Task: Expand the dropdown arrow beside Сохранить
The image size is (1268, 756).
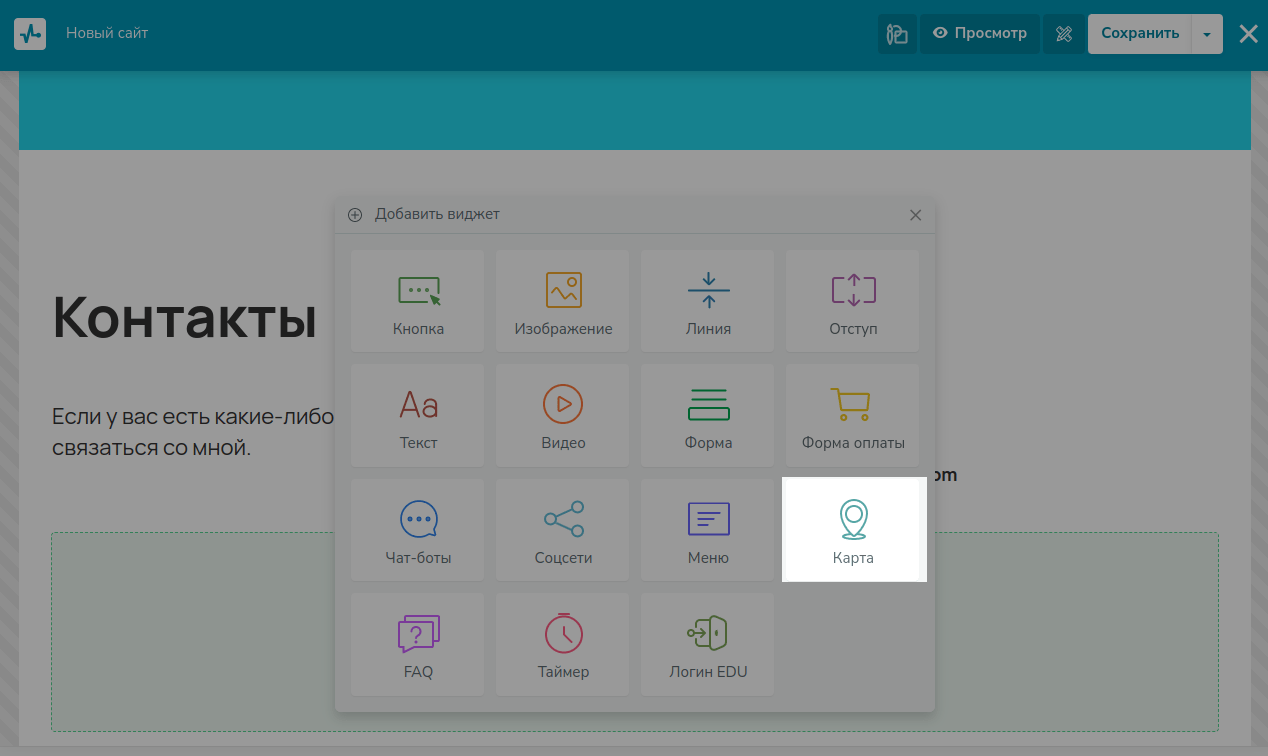Action: pyautogui.click(x=1207, y=34)
